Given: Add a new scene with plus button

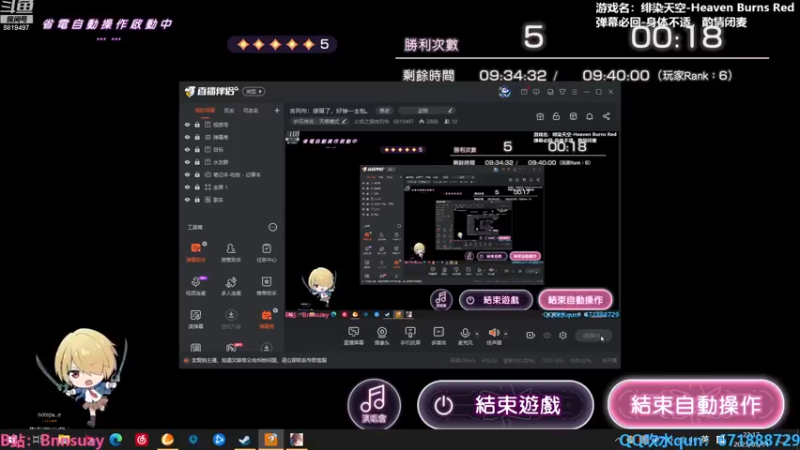Looking at the screenshot, I should (x=277, y=110).
